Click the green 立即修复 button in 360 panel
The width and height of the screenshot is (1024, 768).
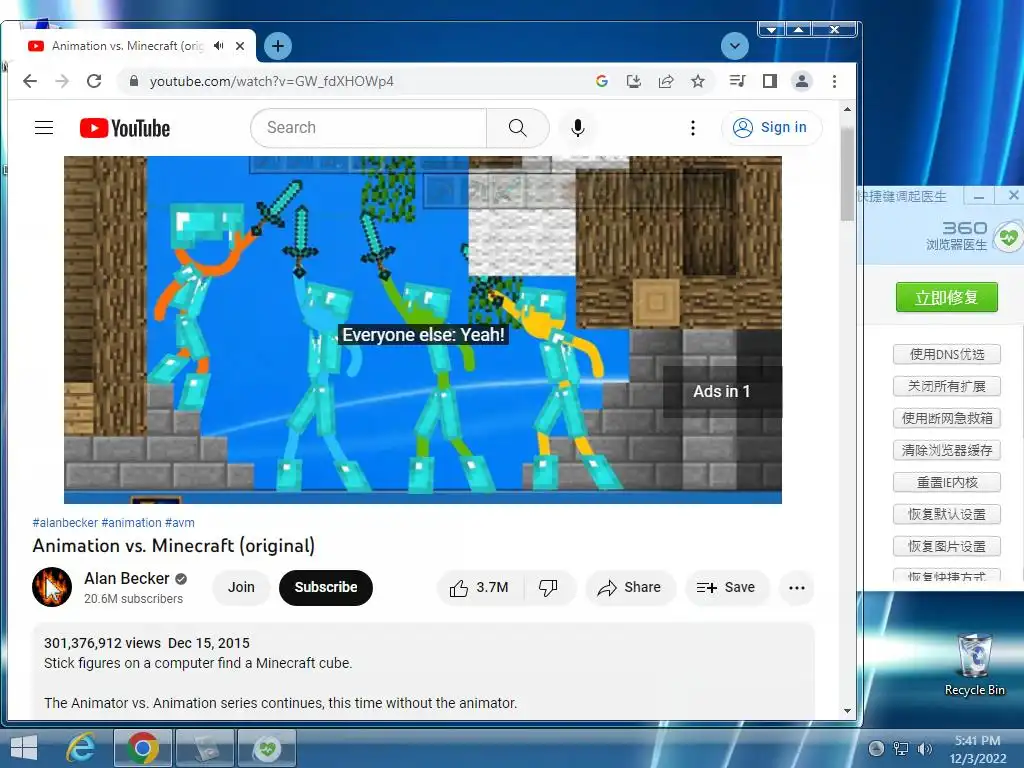(x=946, y=297)
